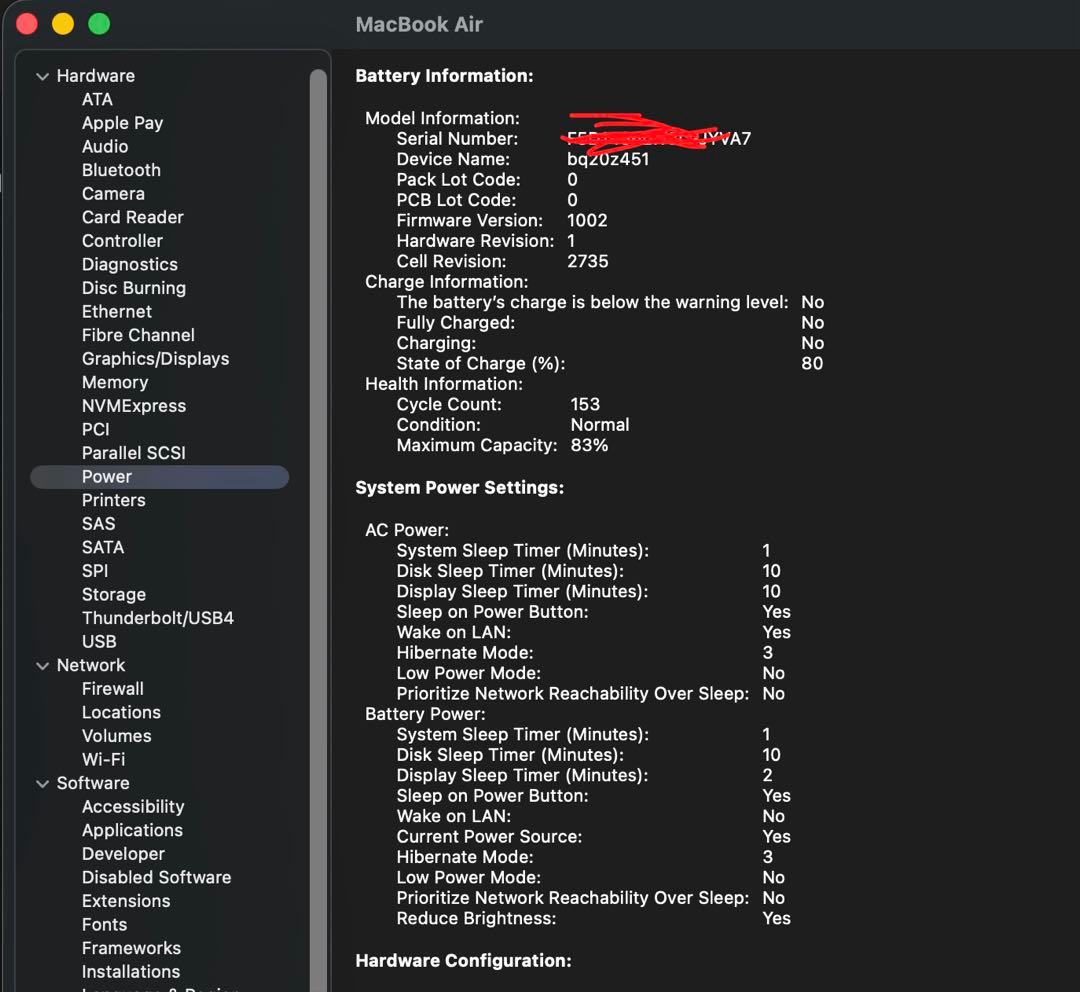Collapse the Hardware section chevron
Screen dimensions: 1080x992
point(42,76)
